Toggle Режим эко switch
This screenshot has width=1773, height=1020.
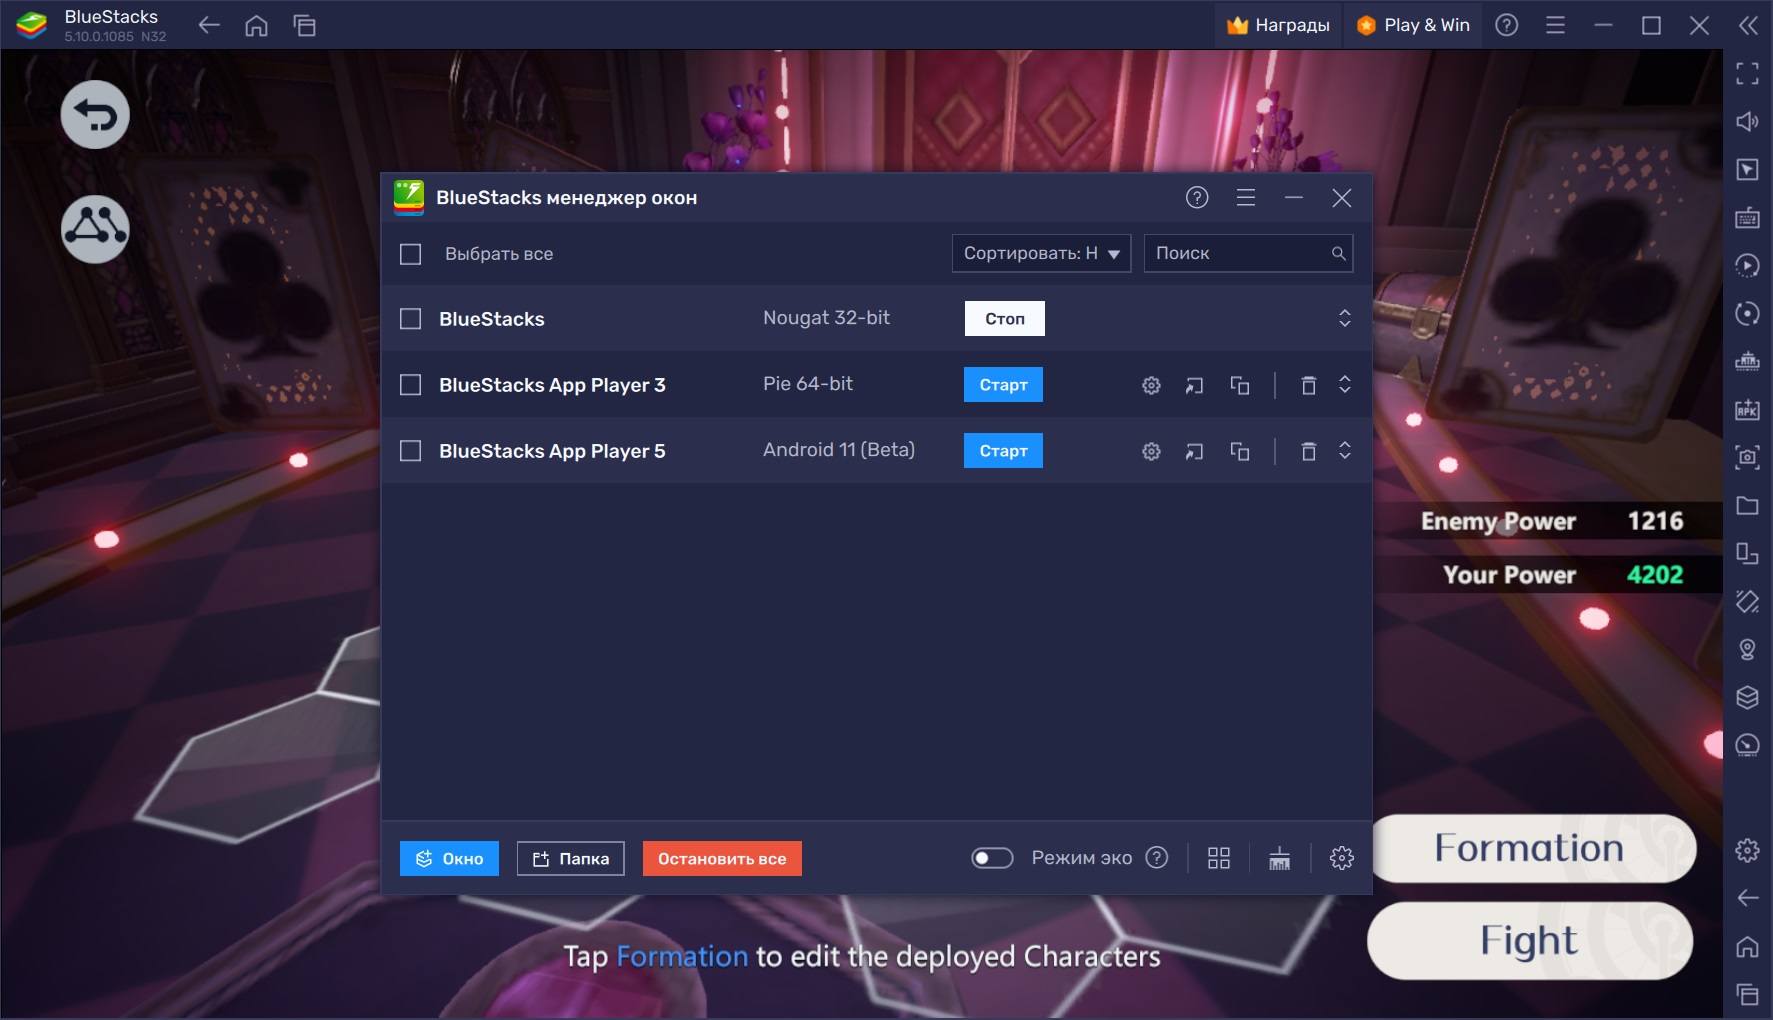[x=992, y=858]
